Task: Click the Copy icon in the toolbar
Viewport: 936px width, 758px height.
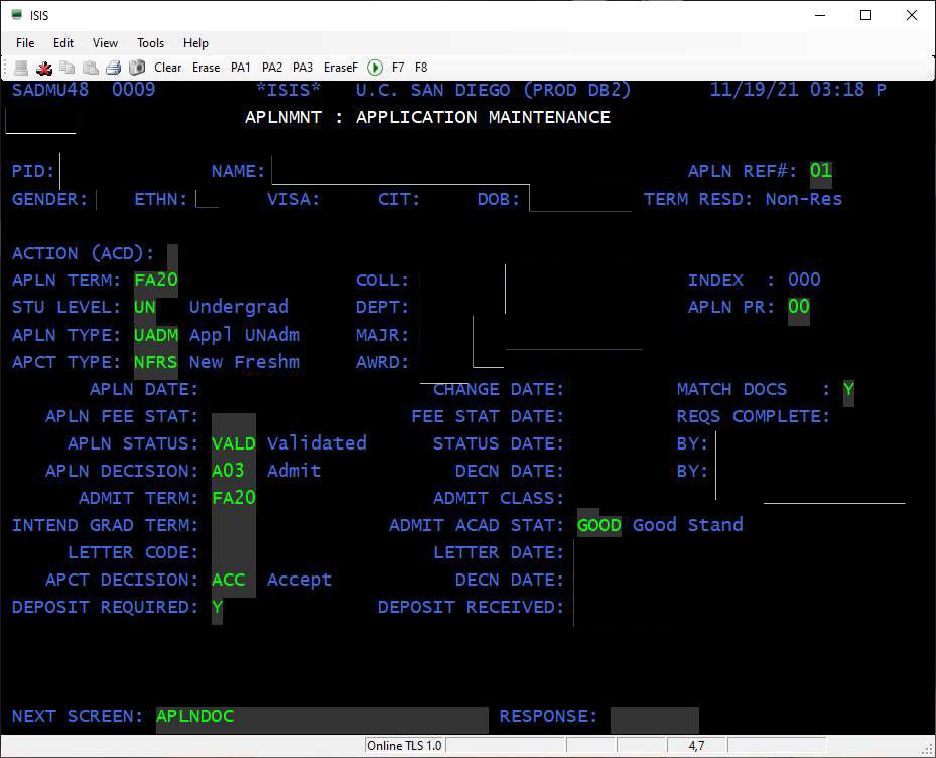Action: pyautogui.click(x=67, y=67)
